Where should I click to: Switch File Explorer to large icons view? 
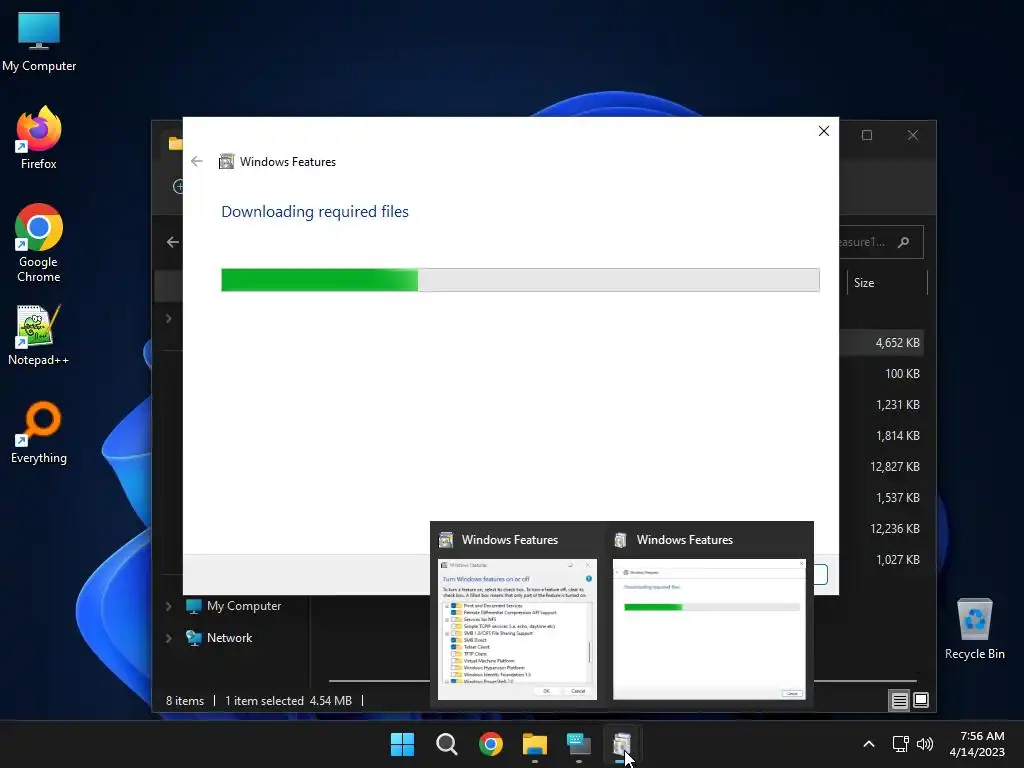[921, 701]
